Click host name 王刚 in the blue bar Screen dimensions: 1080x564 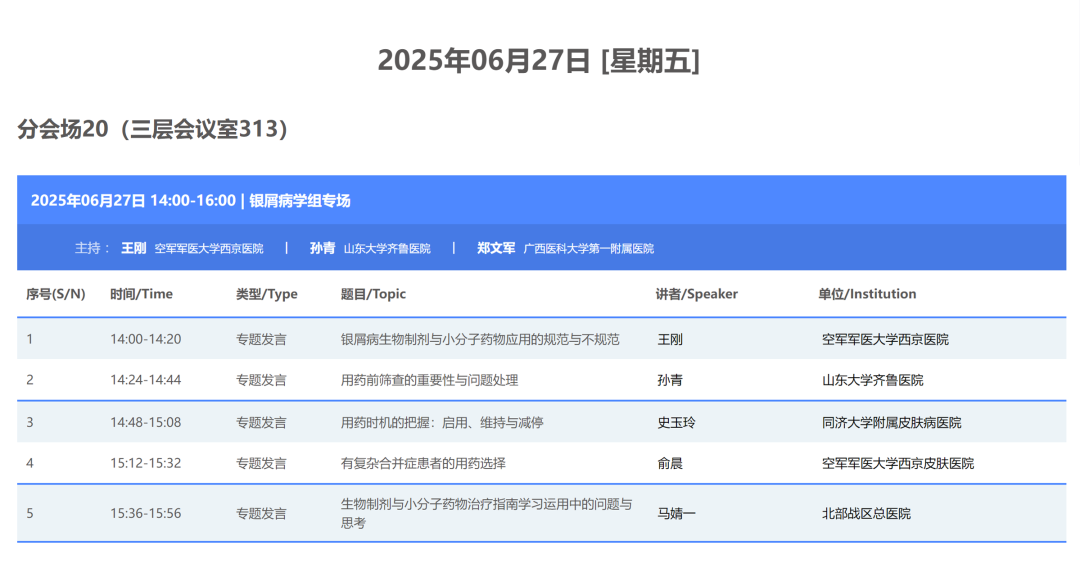coord(134,248)
